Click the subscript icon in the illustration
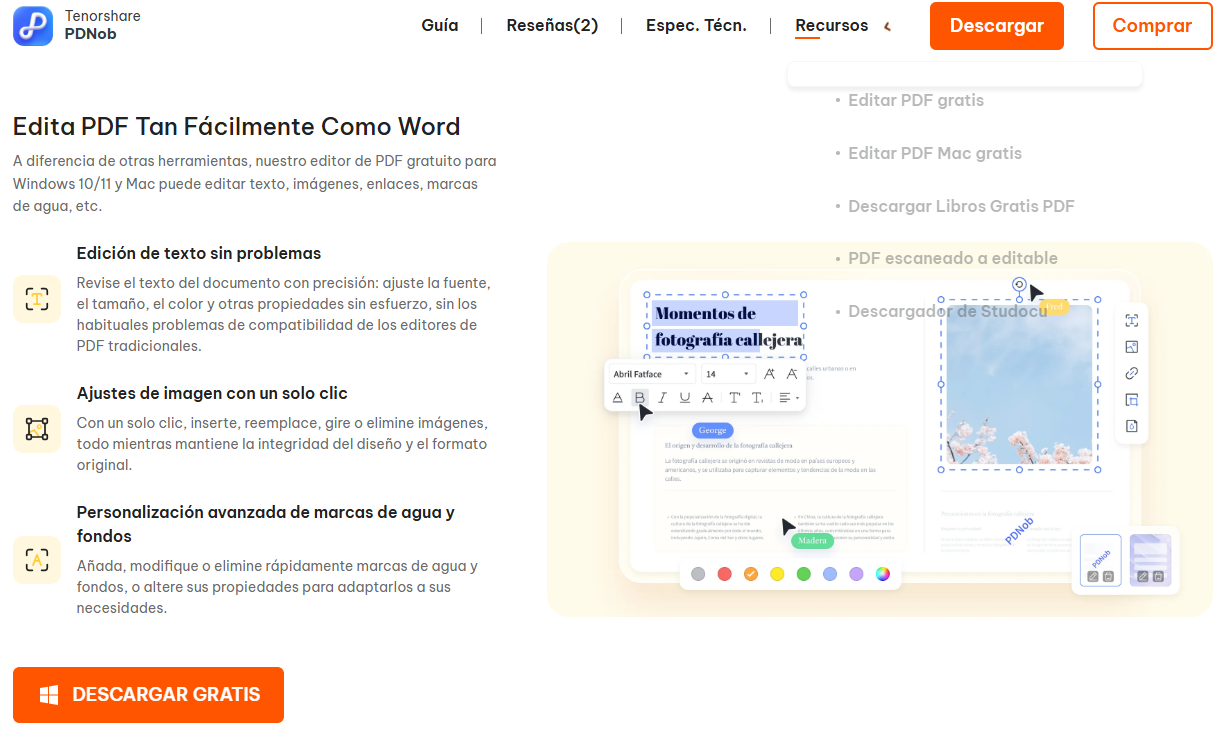 [757, 398]
